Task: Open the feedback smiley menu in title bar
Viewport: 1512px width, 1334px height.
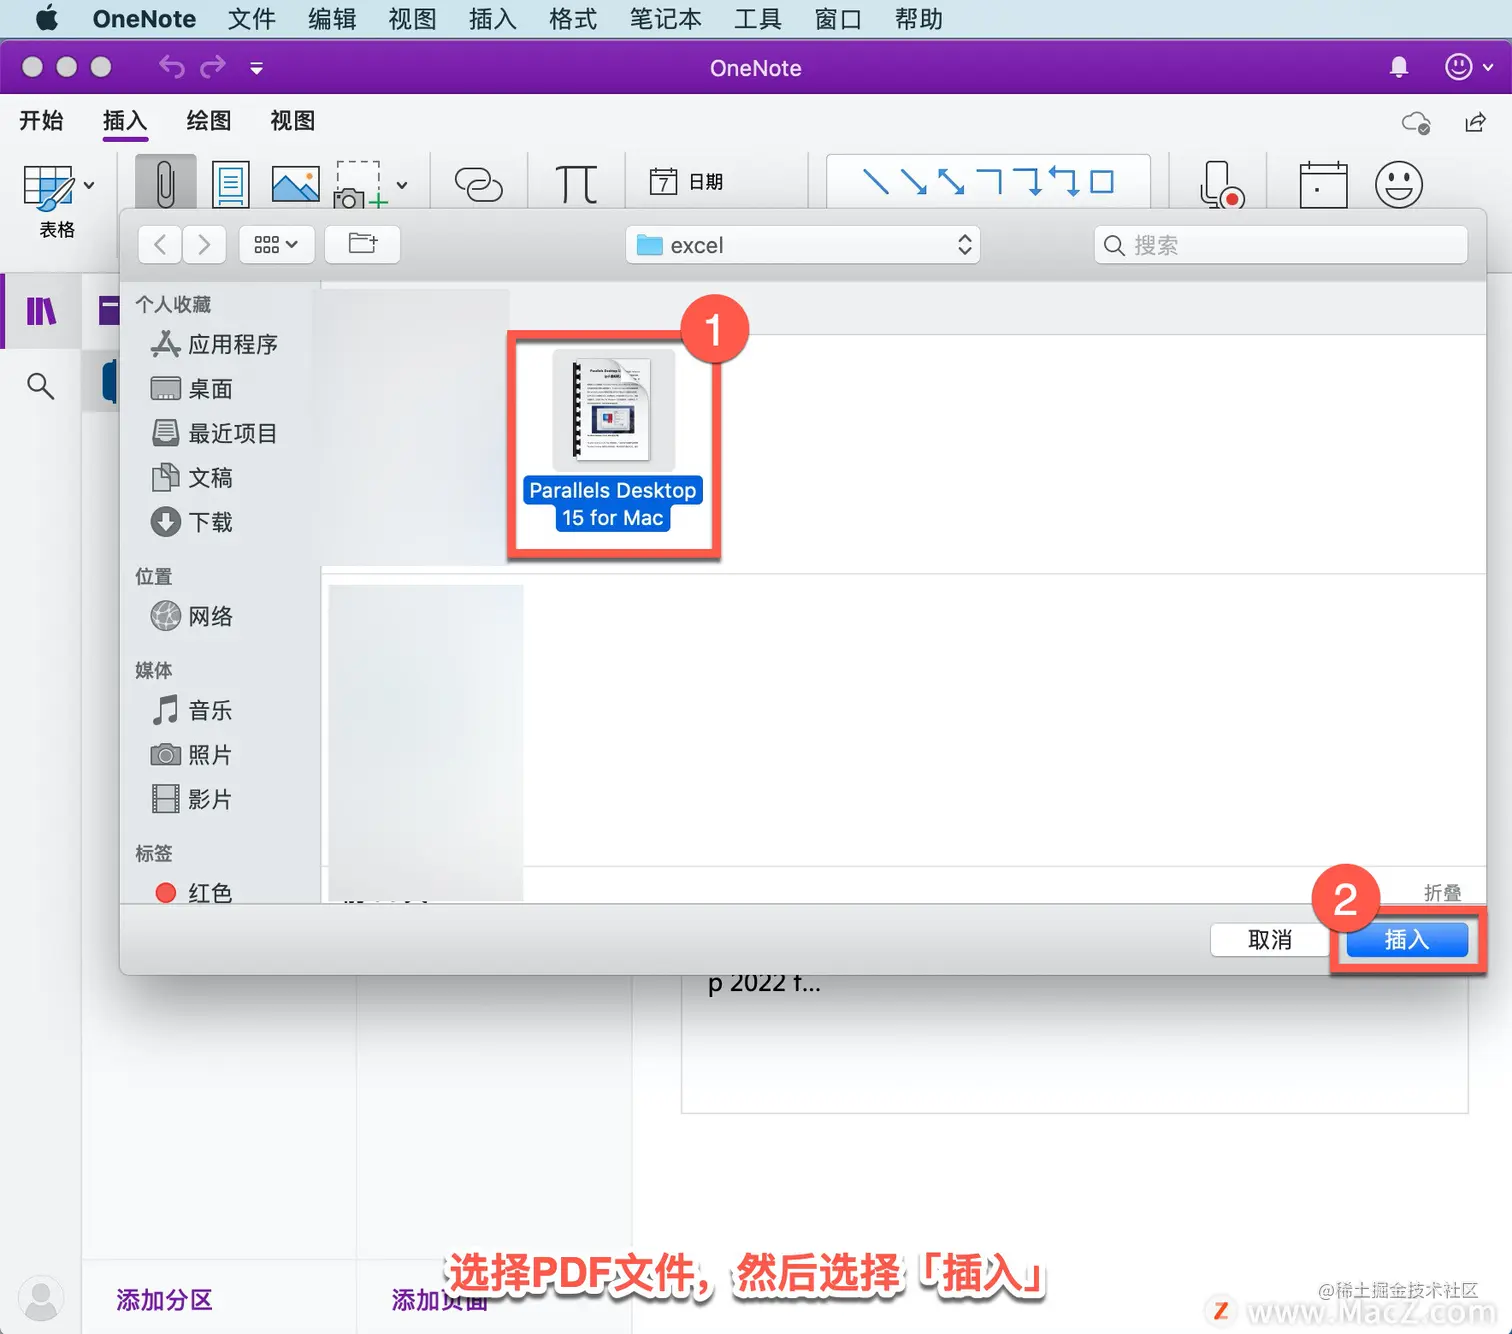Action: click(1469, 67)
